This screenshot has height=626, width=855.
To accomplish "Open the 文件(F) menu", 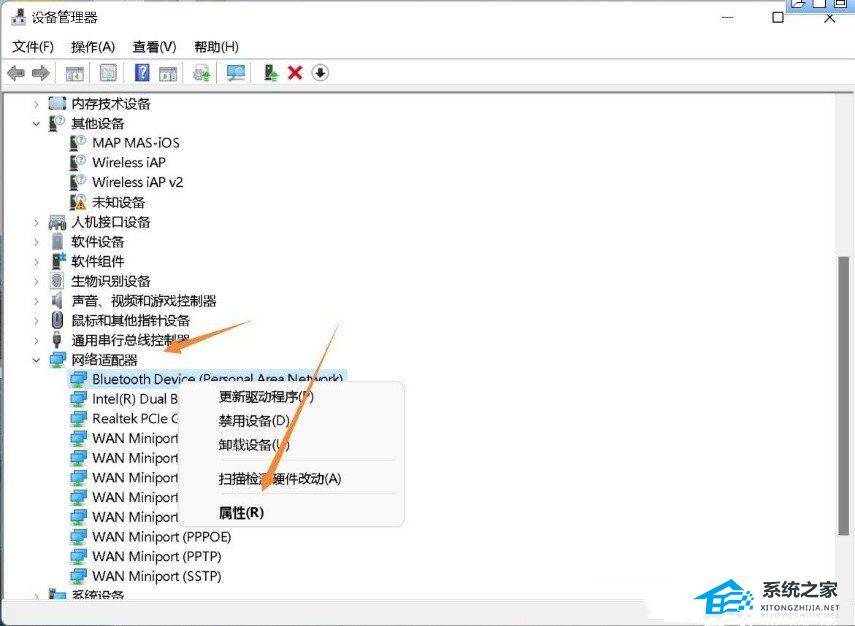I will 33,47.
